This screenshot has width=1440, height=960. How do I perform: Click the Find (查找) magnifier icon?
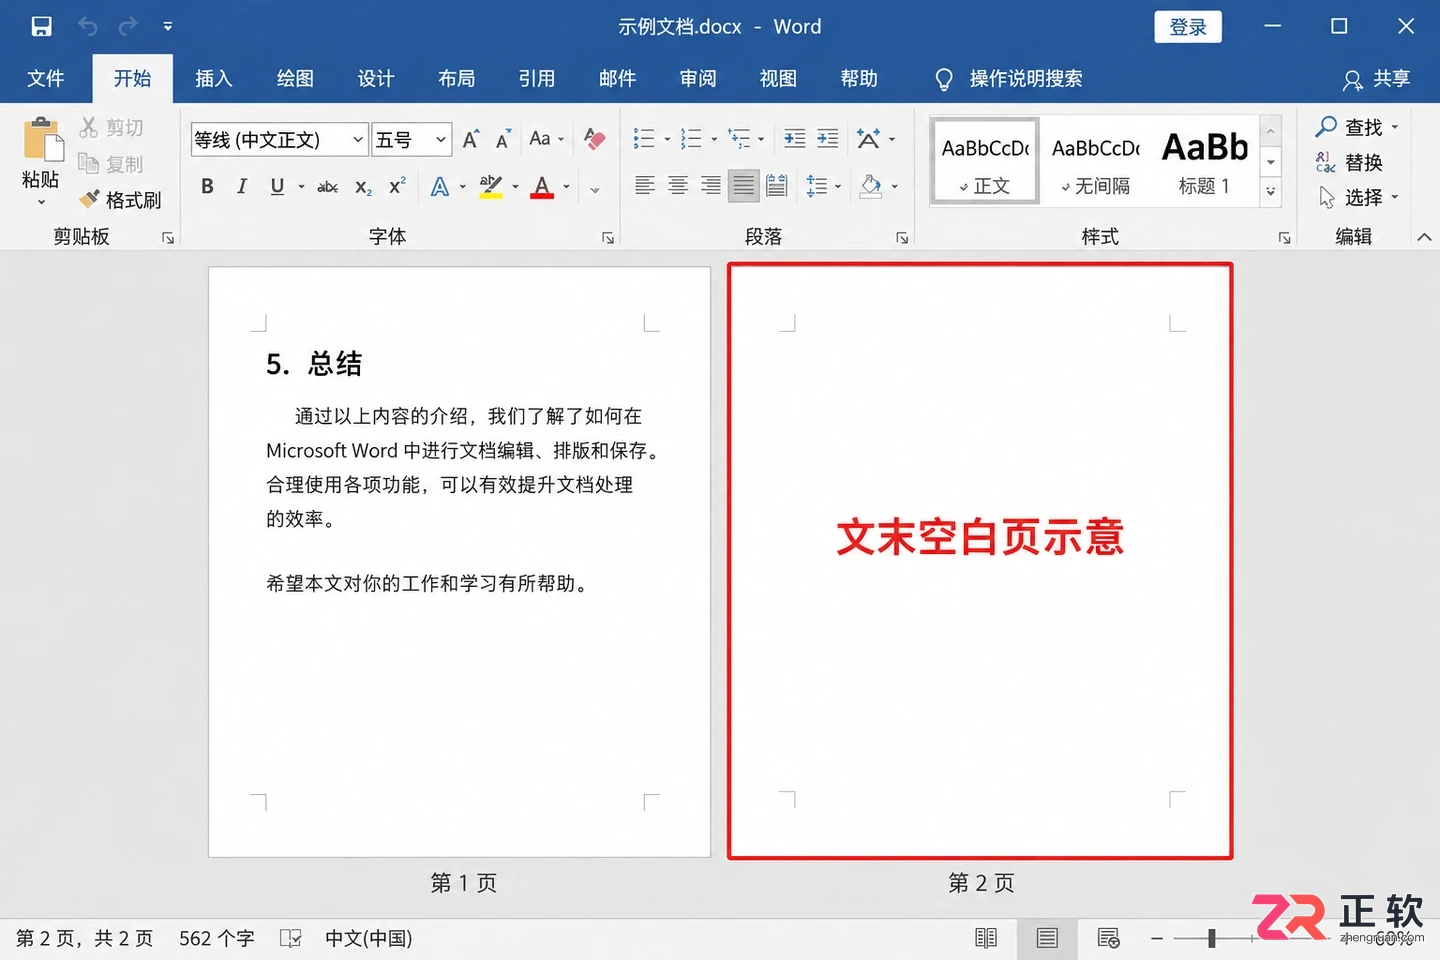1327,126
